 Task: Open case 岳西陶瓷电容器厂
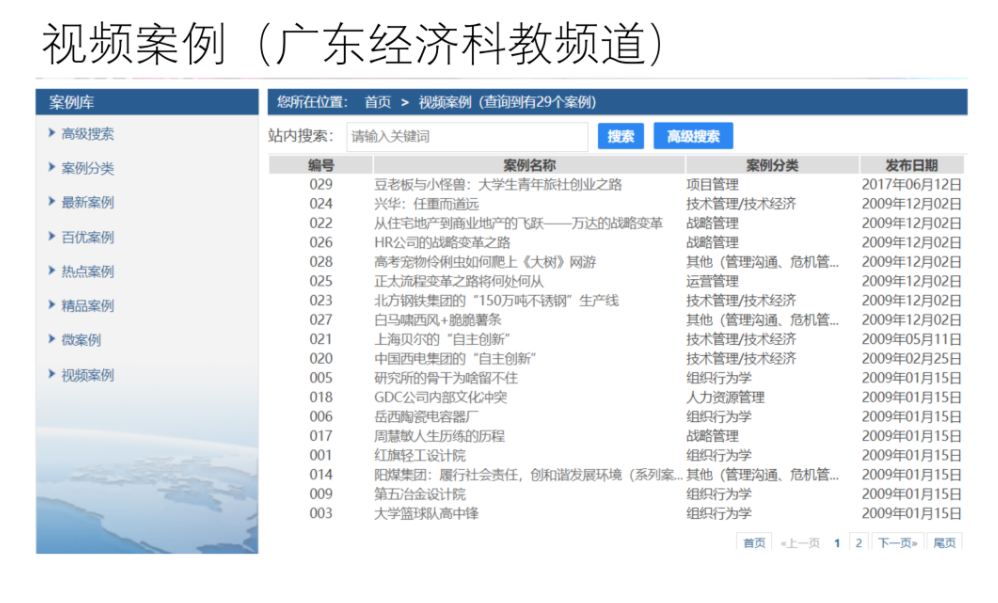pyautogui.click(x=426, y=416)
